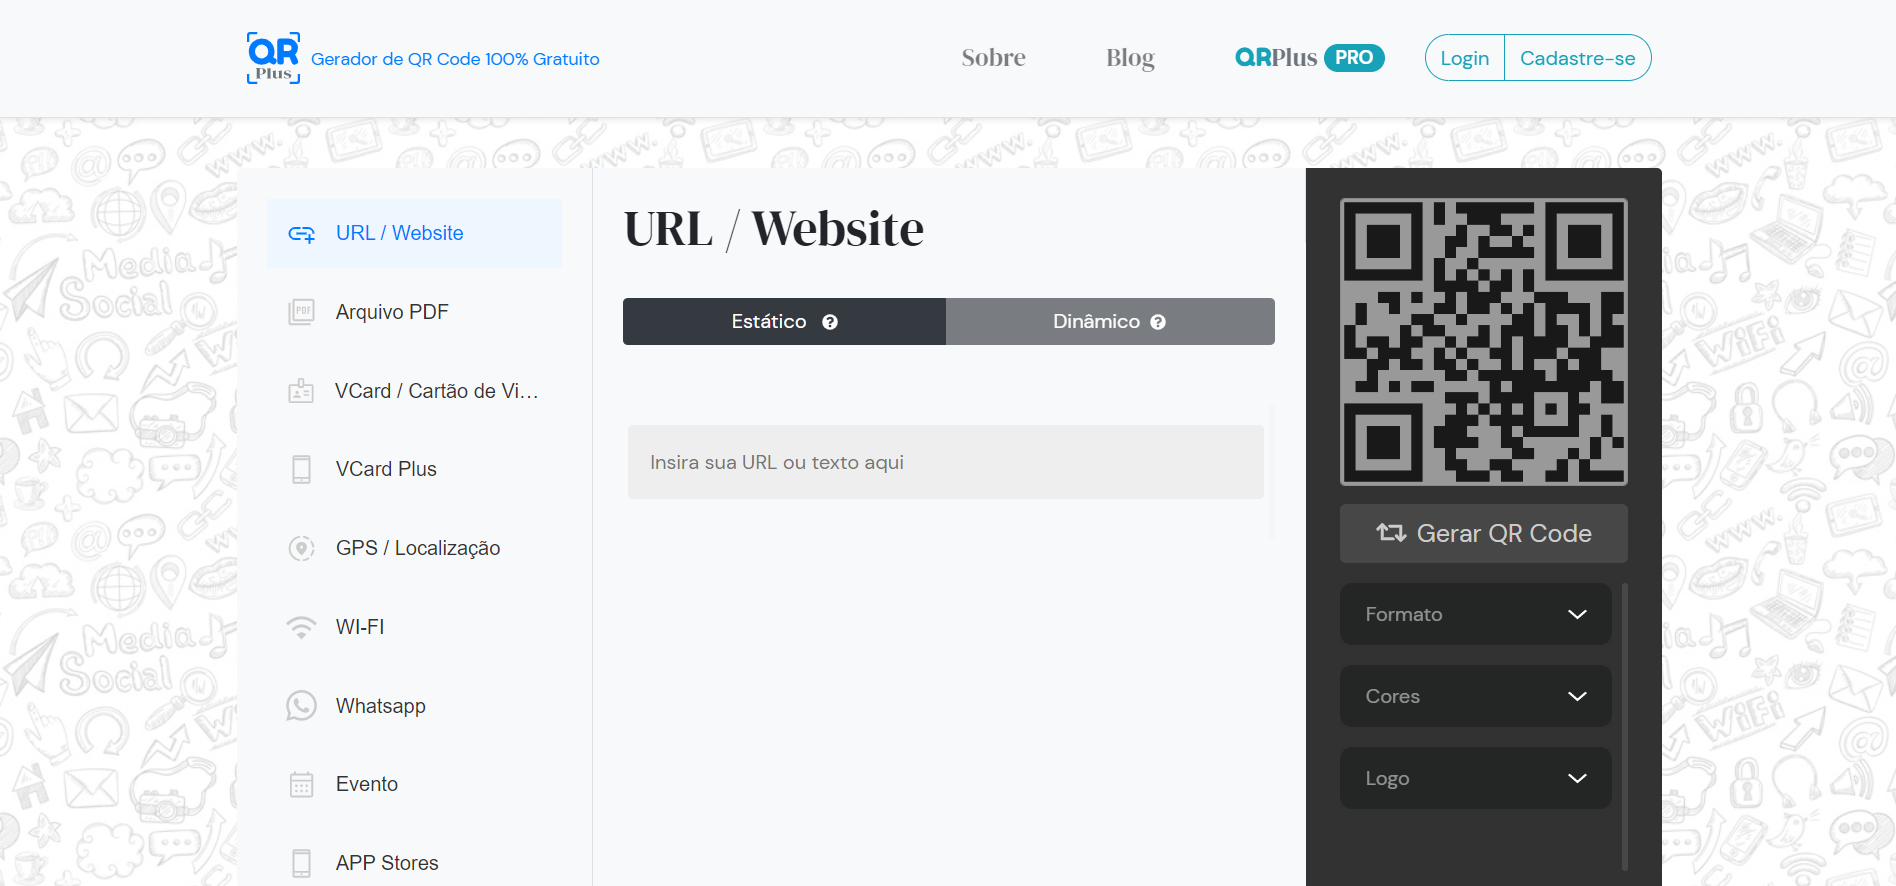Focus the 'Insira sua URL ou texto aqui' field
The image size is (1896, 886).
point(945,462)
